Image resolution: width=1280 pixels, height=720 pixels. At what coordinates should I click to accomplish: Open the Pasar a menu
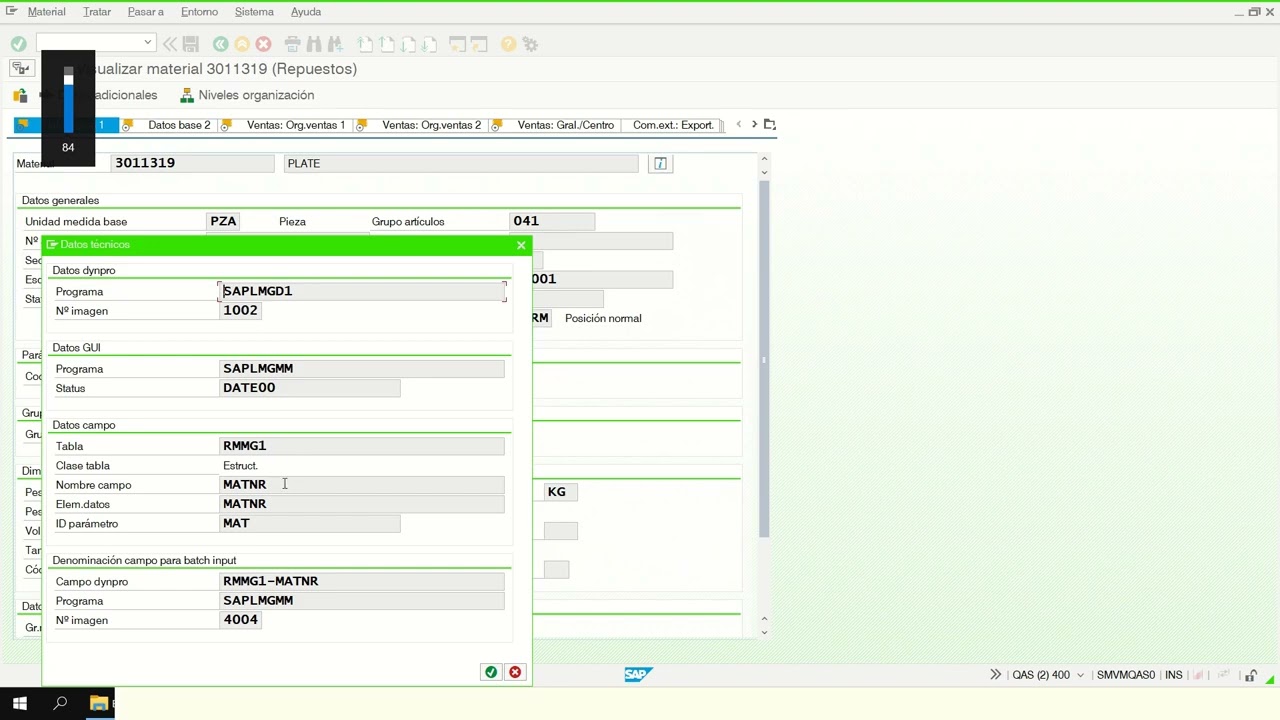pos(146,12)
